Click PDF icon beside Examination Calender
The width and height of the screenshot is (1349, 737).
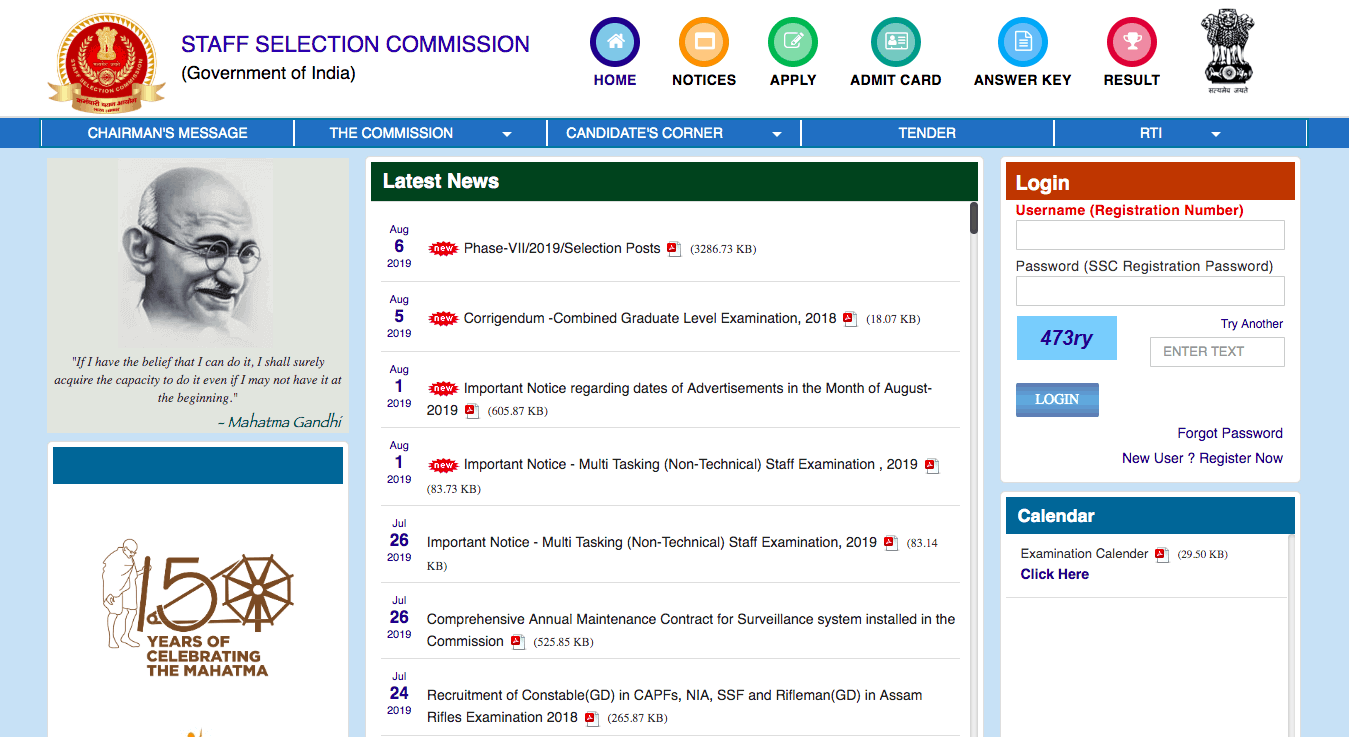click(1161, 555)
